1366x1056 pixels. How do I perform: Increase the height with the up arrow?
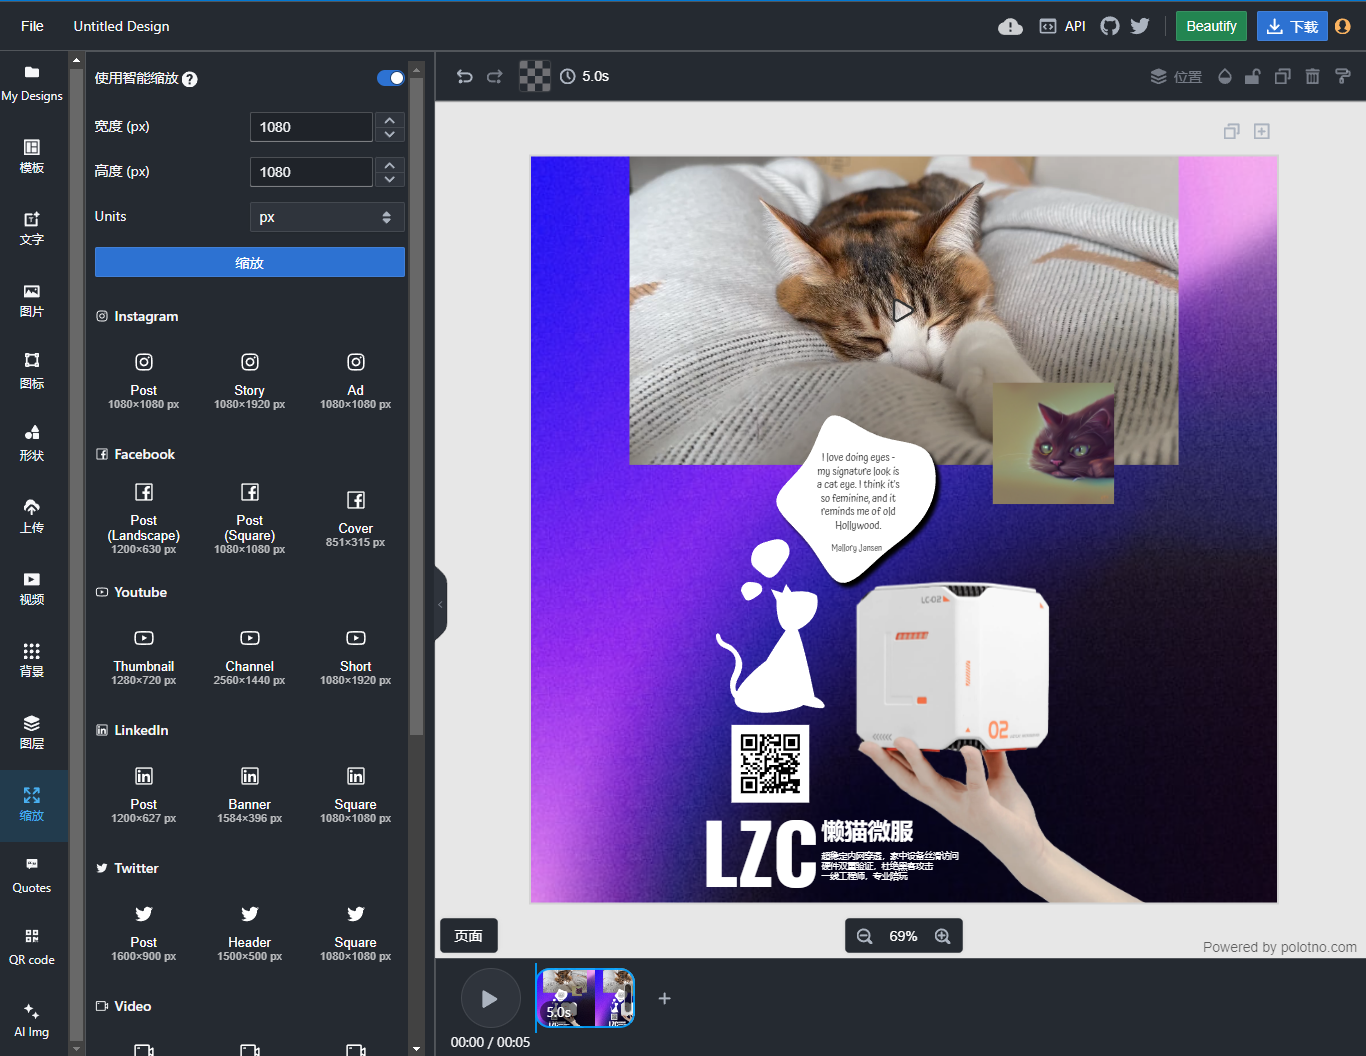tap(390, 165)
